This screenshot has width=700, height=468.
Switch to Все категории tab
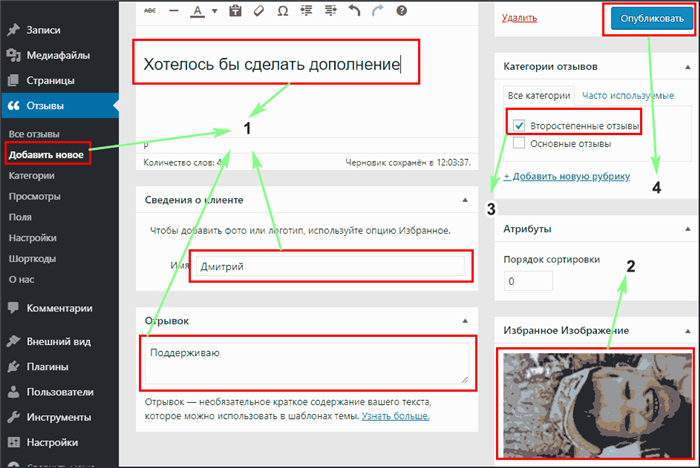pyautogui.click(x=539, y=96)
